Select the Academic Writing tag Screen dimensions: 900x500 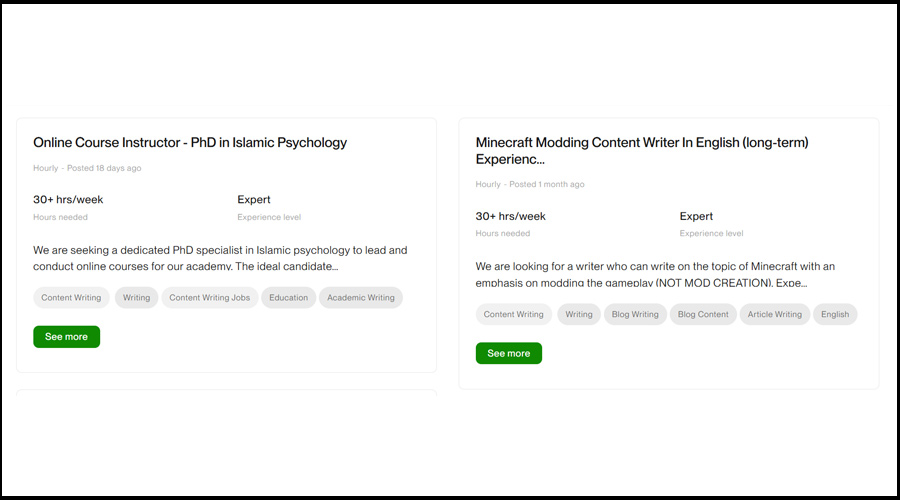pyautogui.click(x=360, y=298)
